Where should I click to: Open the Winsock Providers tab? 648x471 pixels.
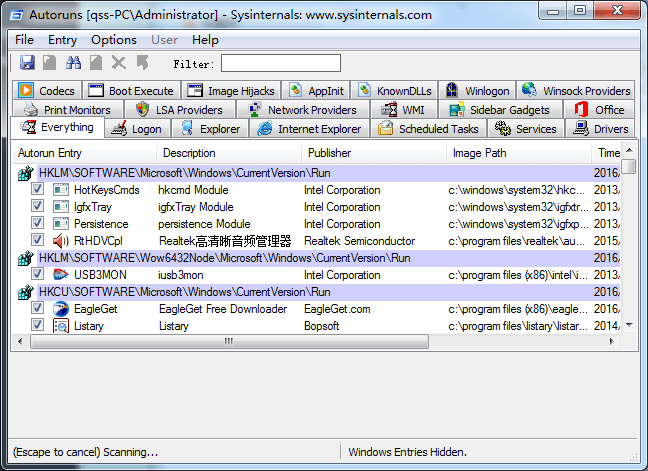click(576, 90)
